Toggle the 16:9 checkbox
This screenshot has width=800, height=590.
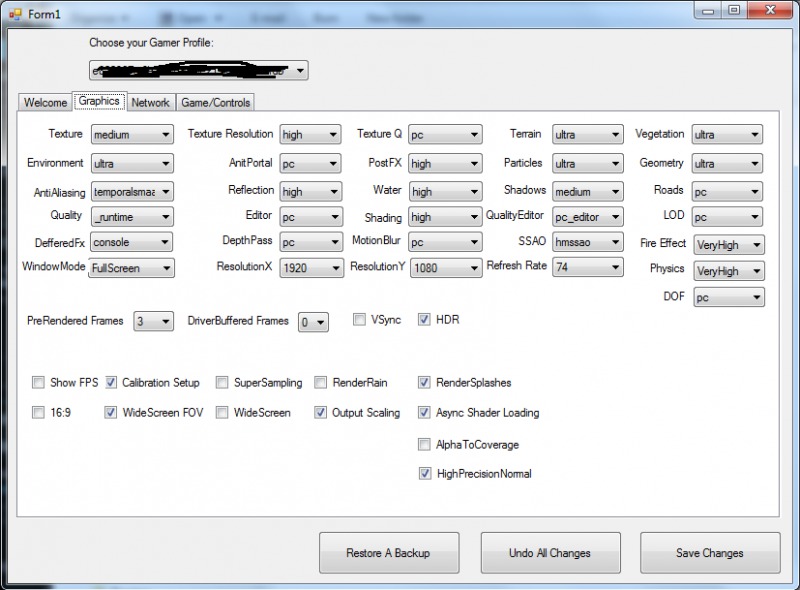38,412
